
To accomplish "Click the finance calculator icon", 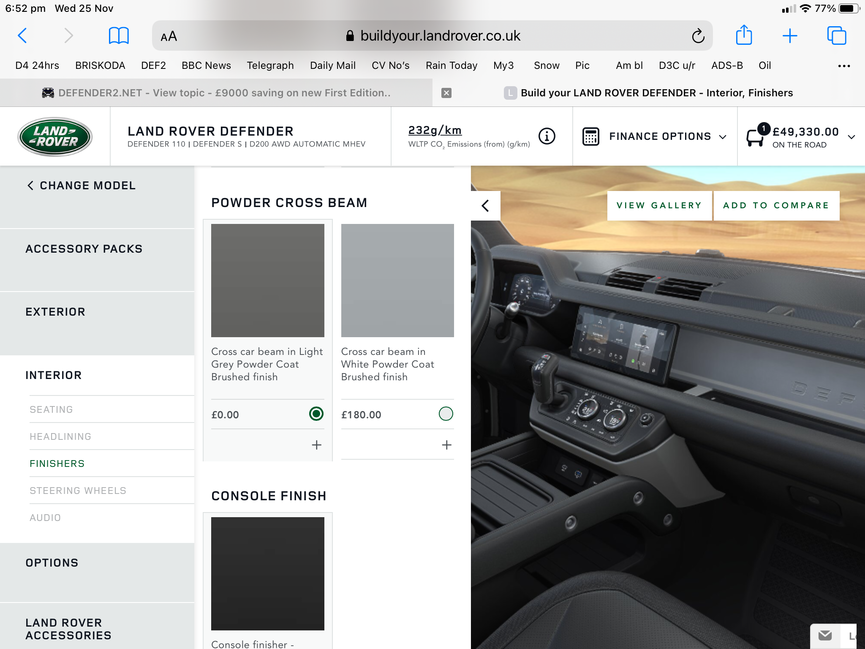I will pos(590,136).
